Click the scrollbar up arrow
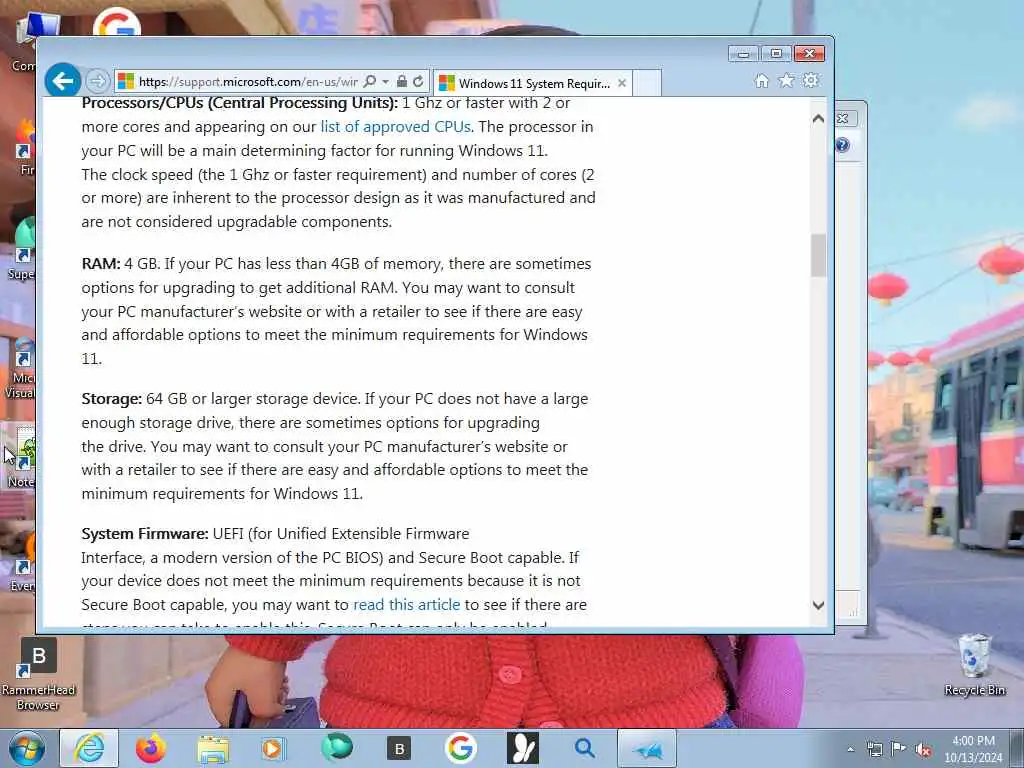Image resolution: width=1024 pixels, height=768 pixels. [818, 119]
